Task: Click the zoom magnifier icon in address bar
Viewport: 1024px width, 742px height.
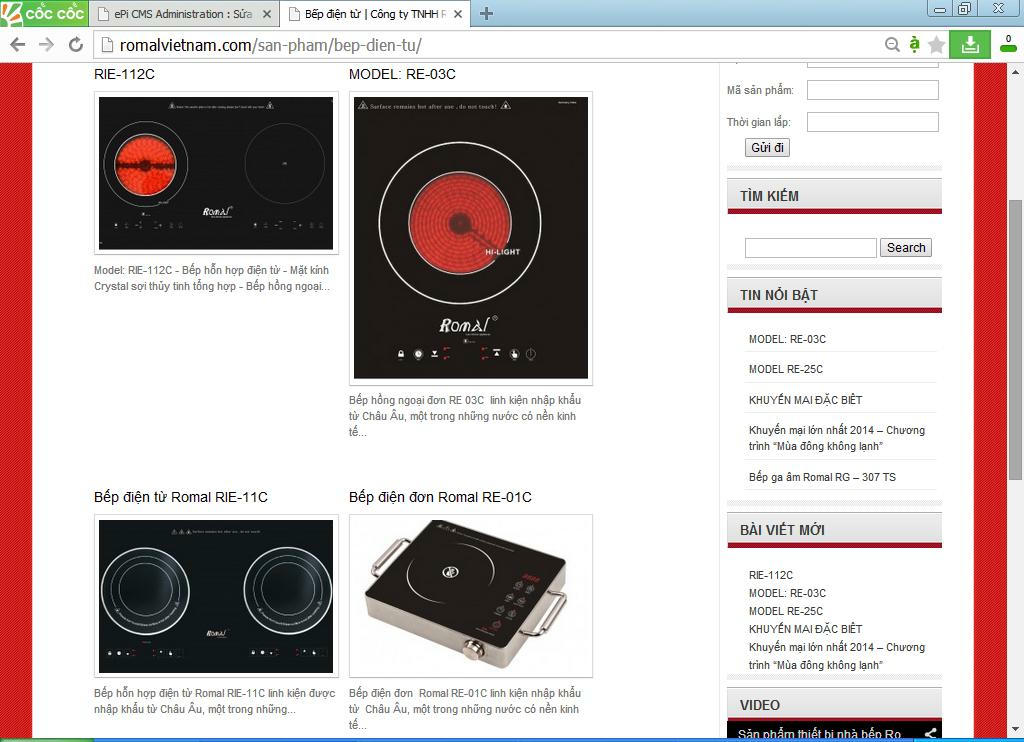Action: (x=892, y=45)
